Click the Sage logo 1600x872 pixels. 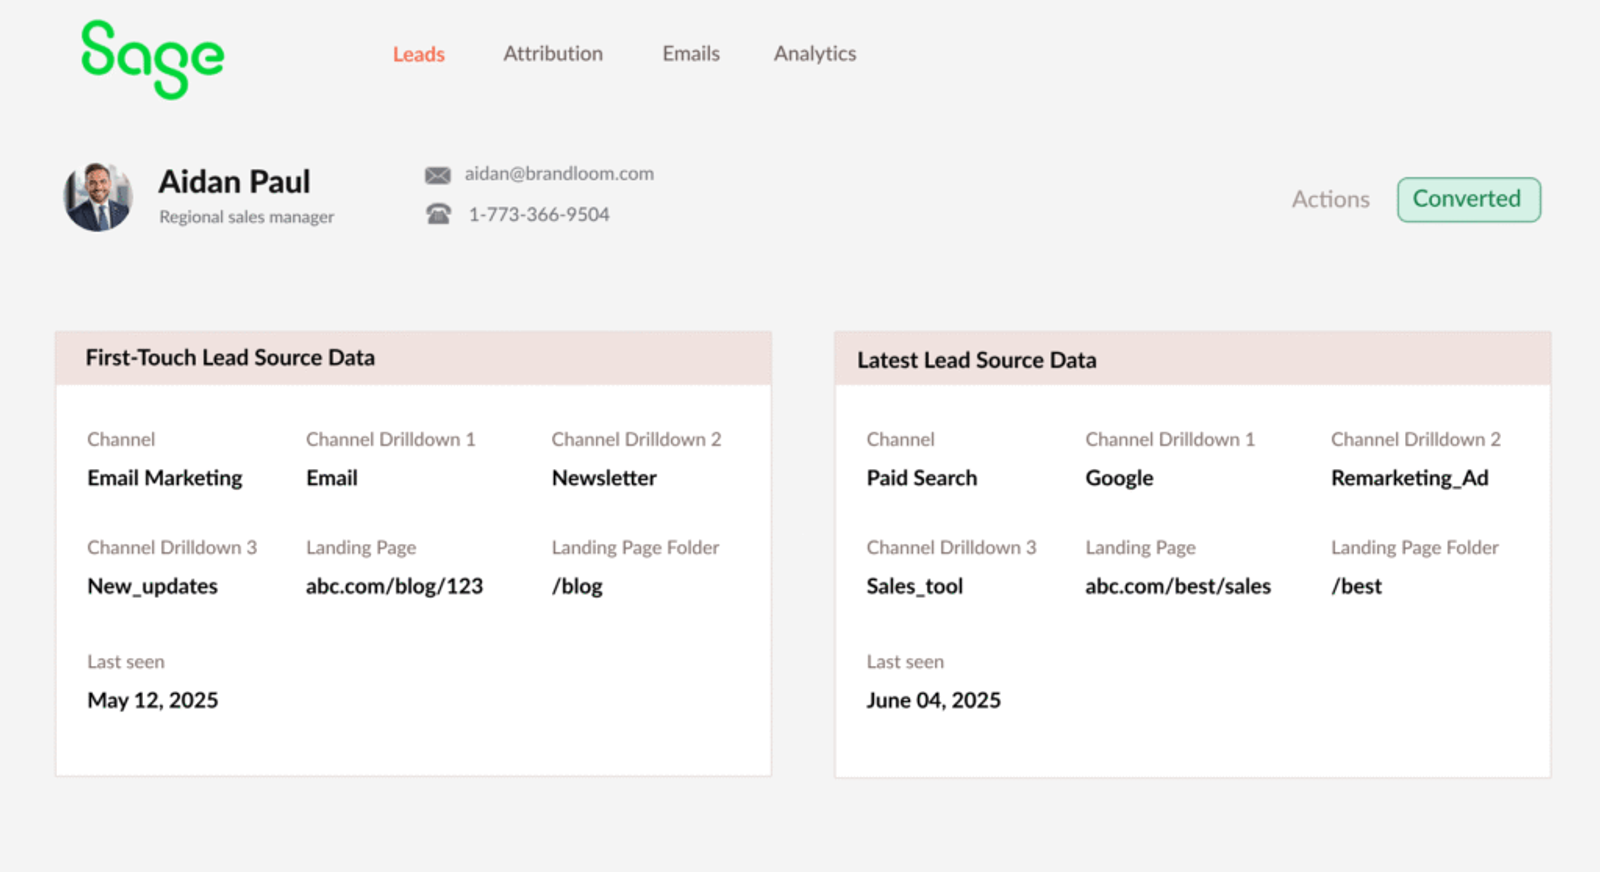152,59
